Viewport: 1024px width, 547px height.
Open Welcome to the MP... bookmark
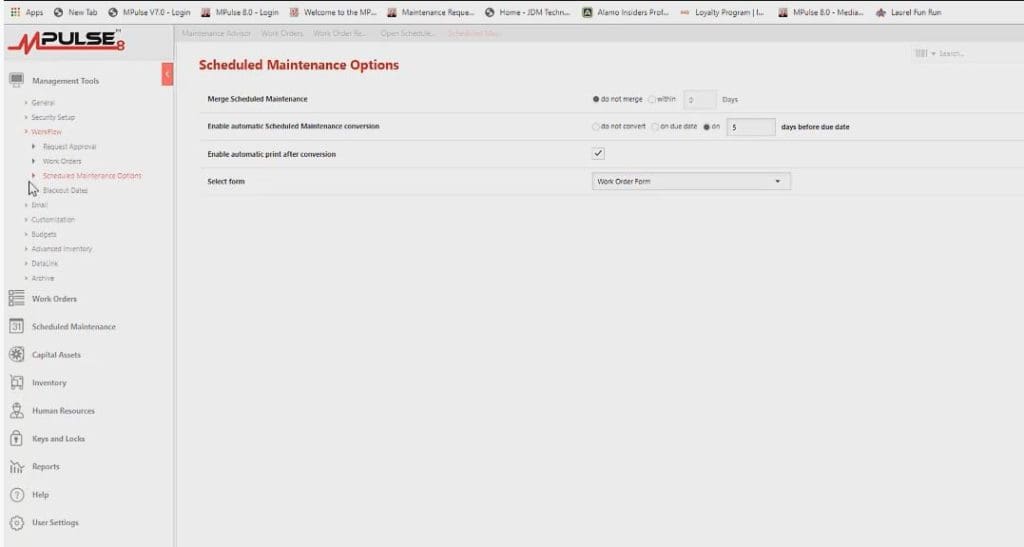(x=333, y=12)
